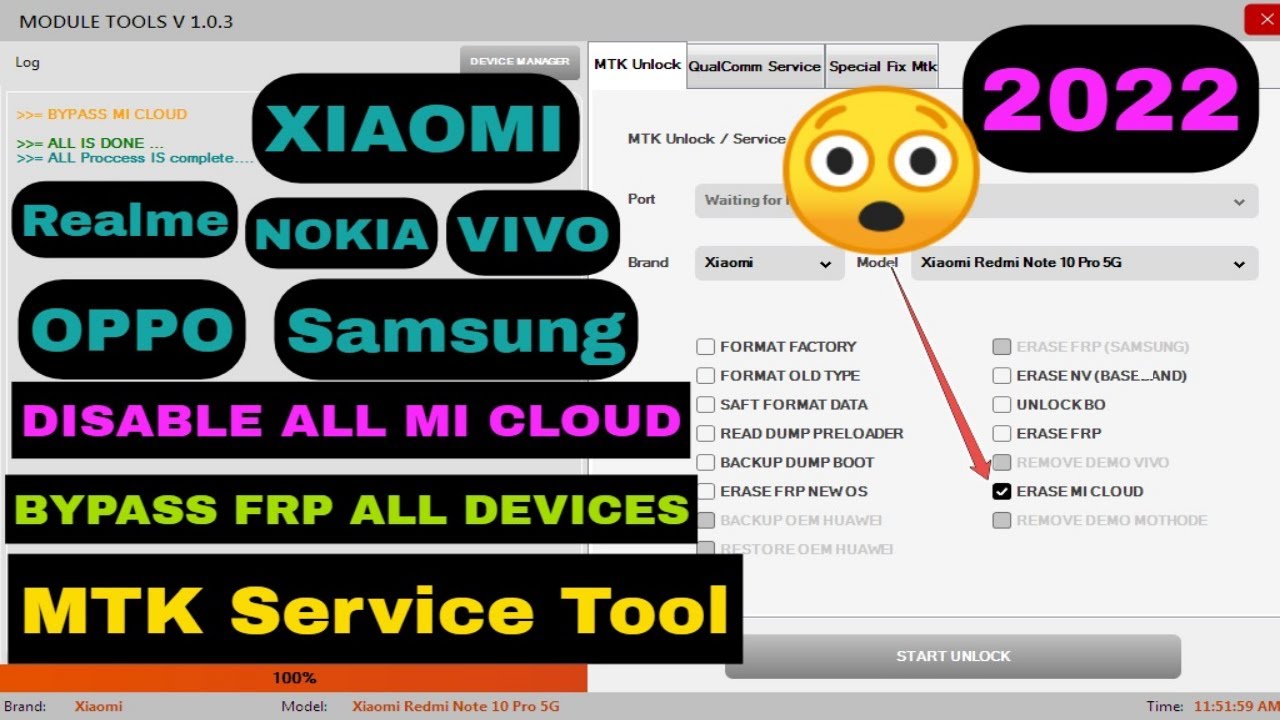Image resolution: width=1280 pixels, height=720 pixels.
Task: Click the REMOVE DEMO MOTHODE checkbox
Action: click(1001, 521)
